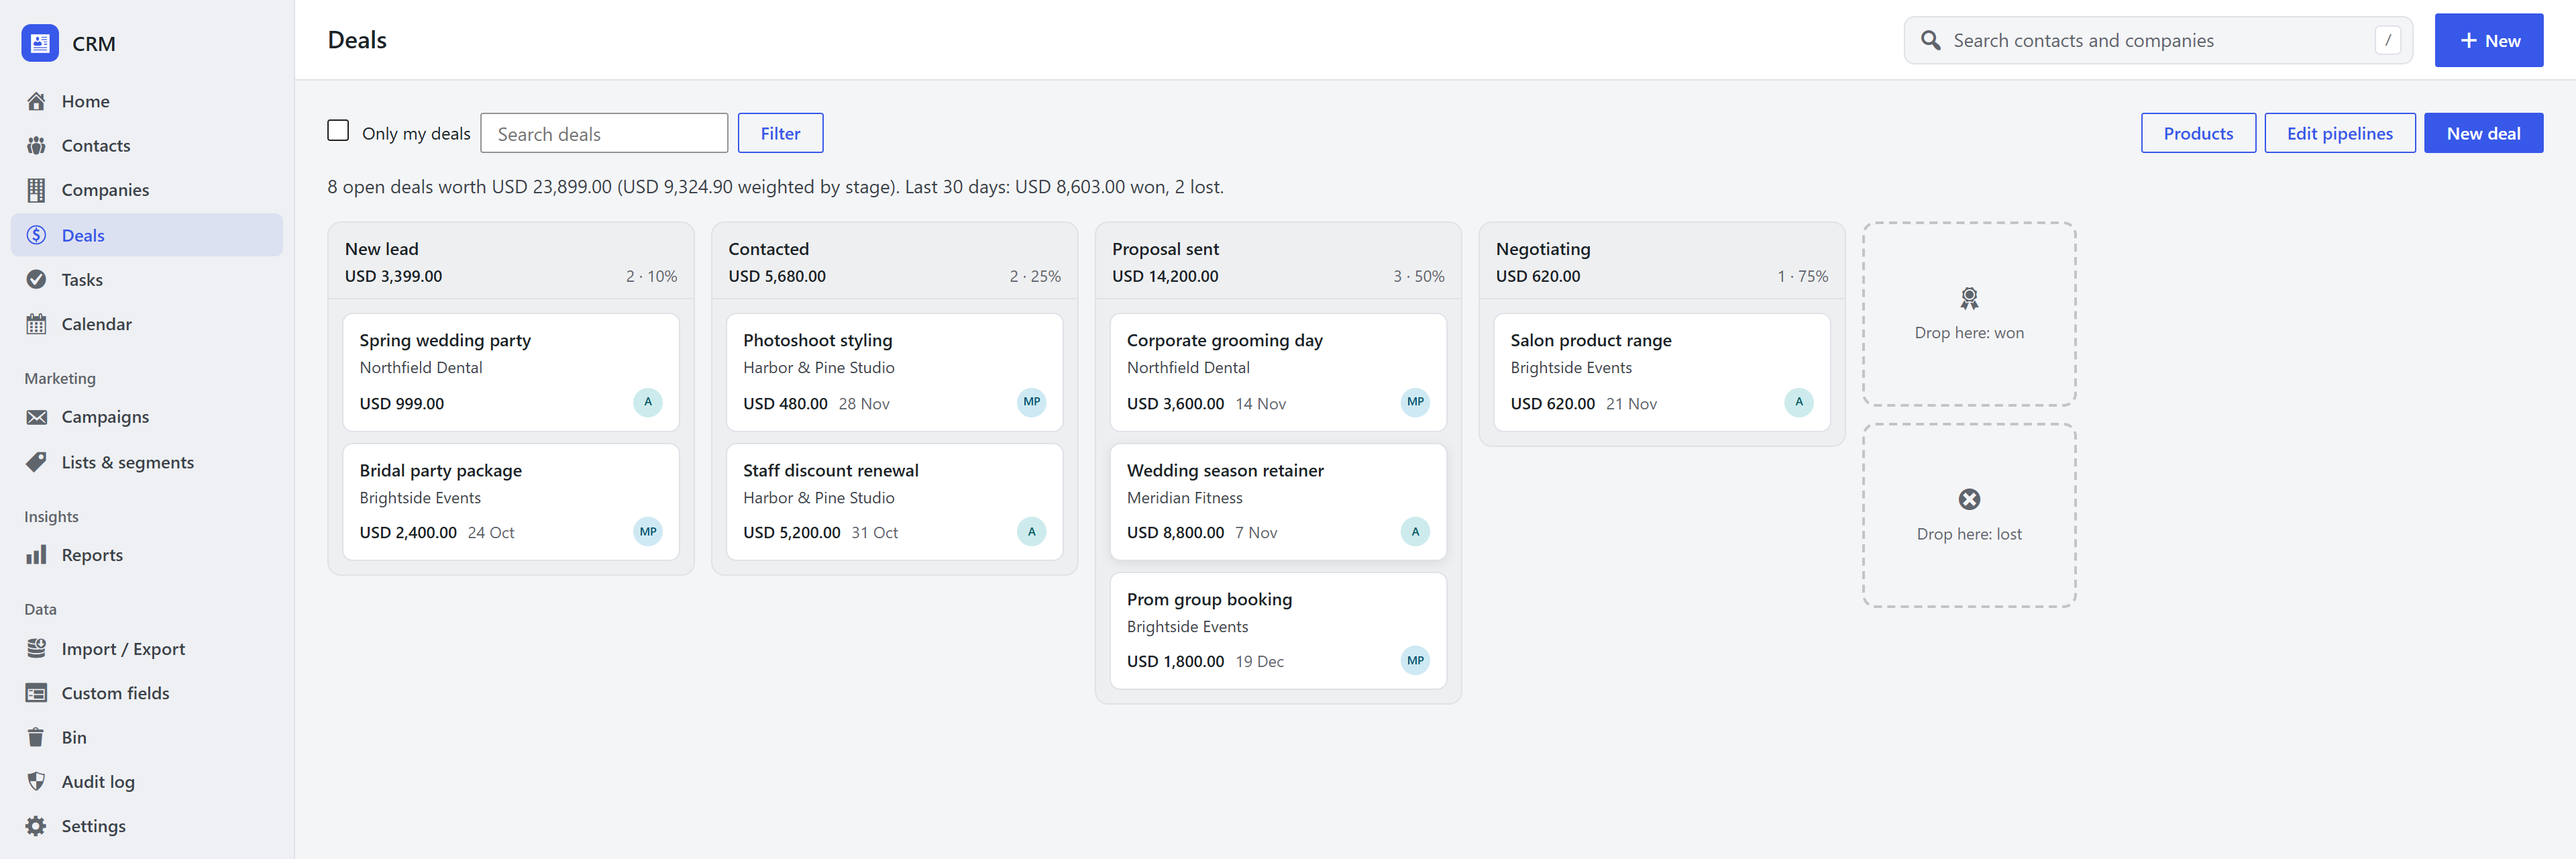Image resolution: width=2576 pixels, height=859 pixels.
Task: Click the Reports bar chart icon
Action: tap(36, 555)
